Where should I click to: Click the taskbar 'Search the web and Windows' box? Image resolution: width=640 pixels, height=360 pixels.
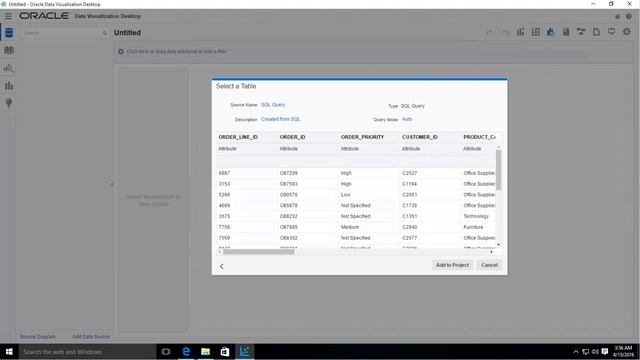(x=87, y=351)
